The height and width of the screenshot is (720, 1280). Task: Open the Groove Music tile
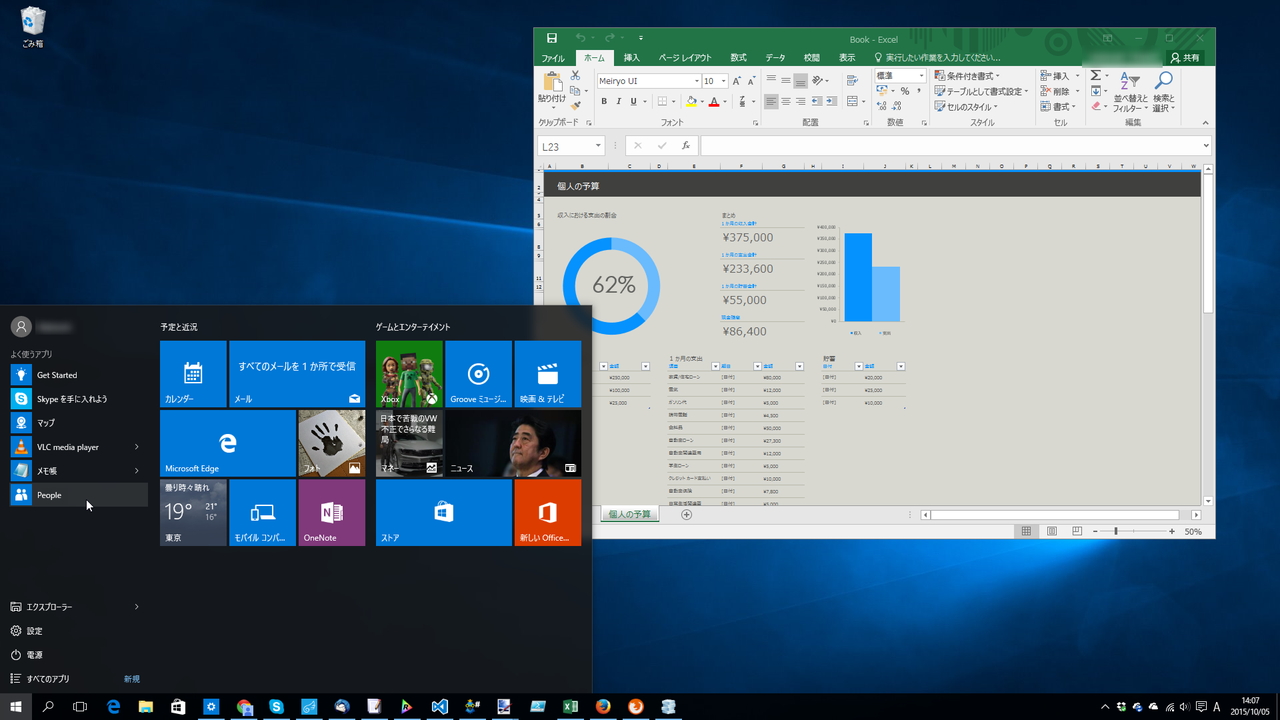coord(478,374)
